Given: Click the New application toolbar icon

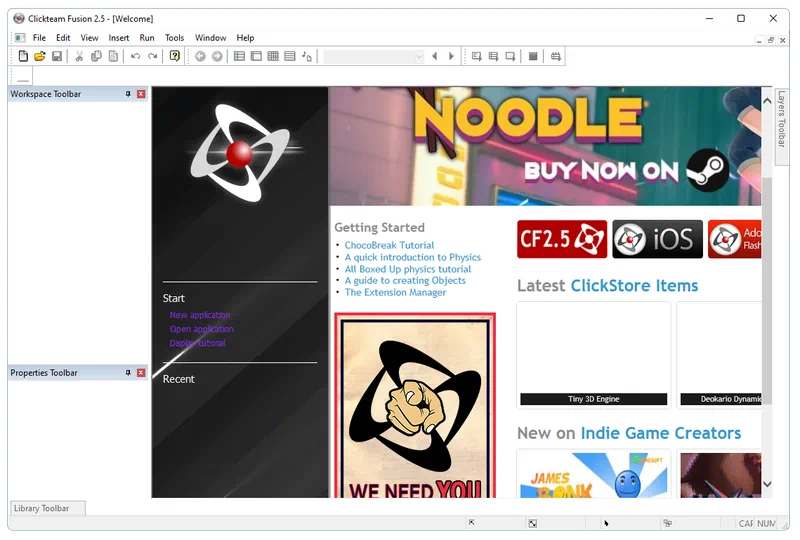Looking at the screenshot, I should pos(23,56).
